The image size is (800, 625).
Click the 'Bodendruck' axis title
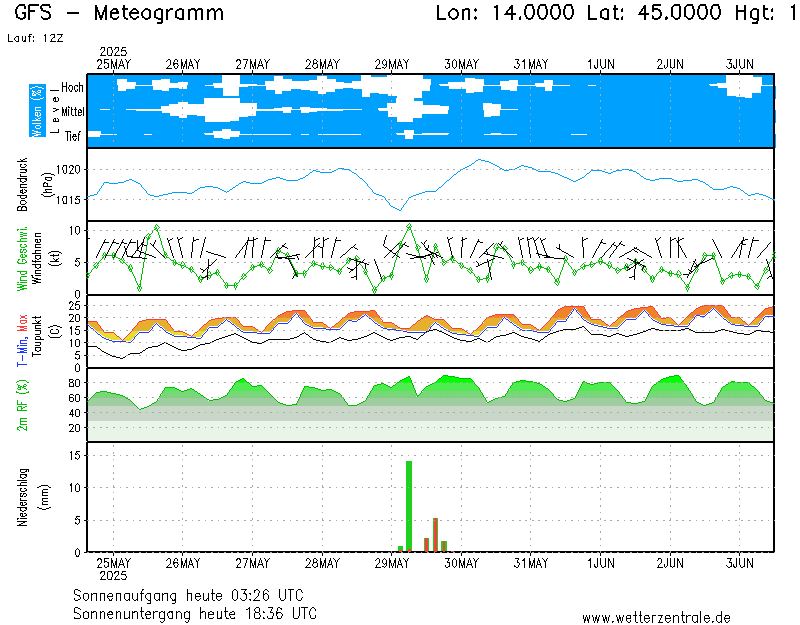click(x=22, y=185)
